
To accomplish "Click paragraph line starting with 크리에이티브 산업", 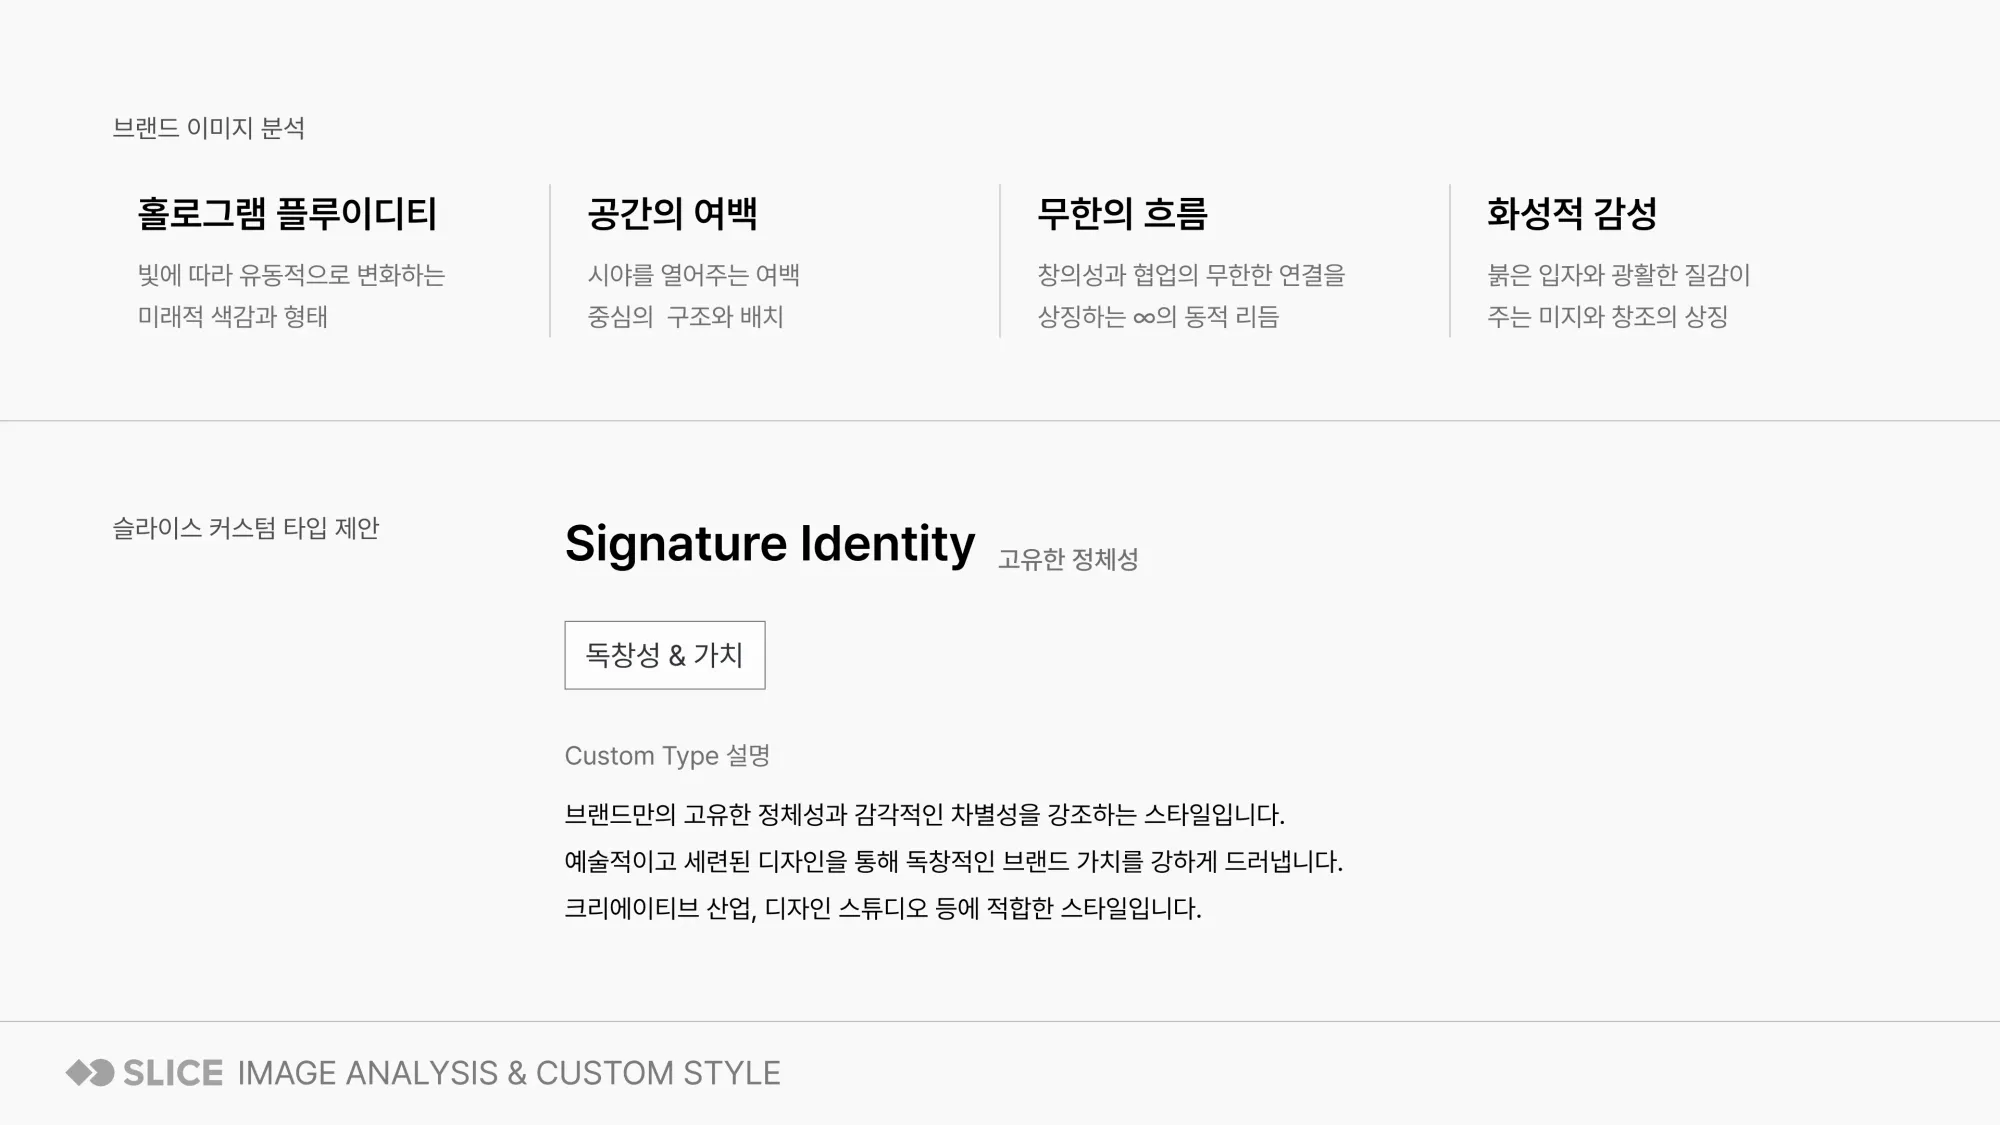I will tap(883, 909).
